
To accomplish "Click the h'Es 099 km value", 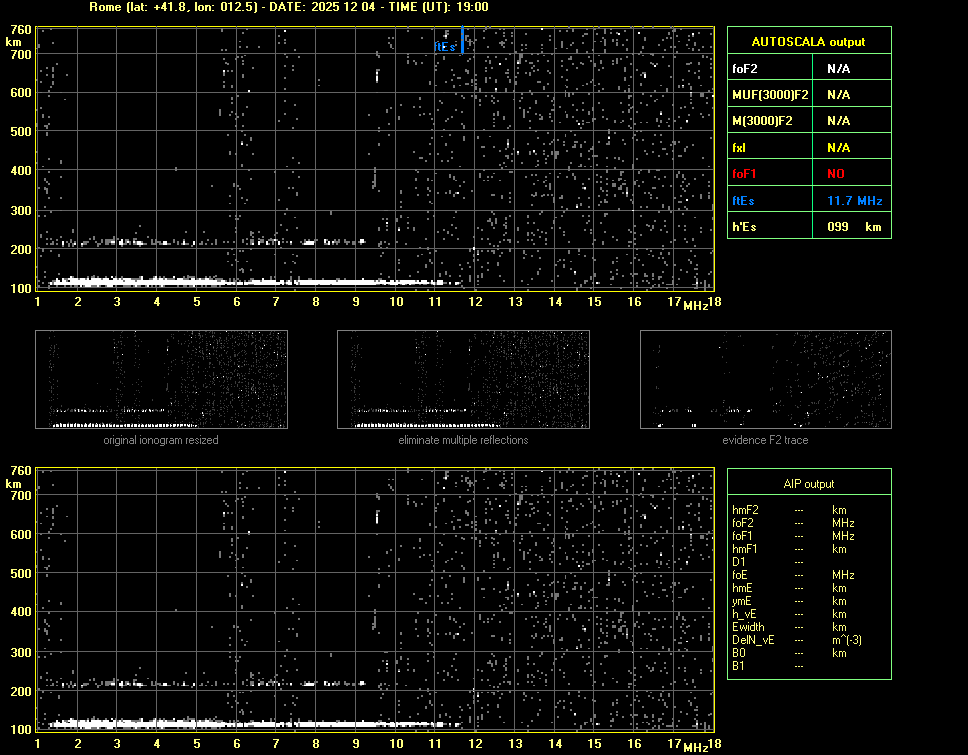I will point(853,227).
